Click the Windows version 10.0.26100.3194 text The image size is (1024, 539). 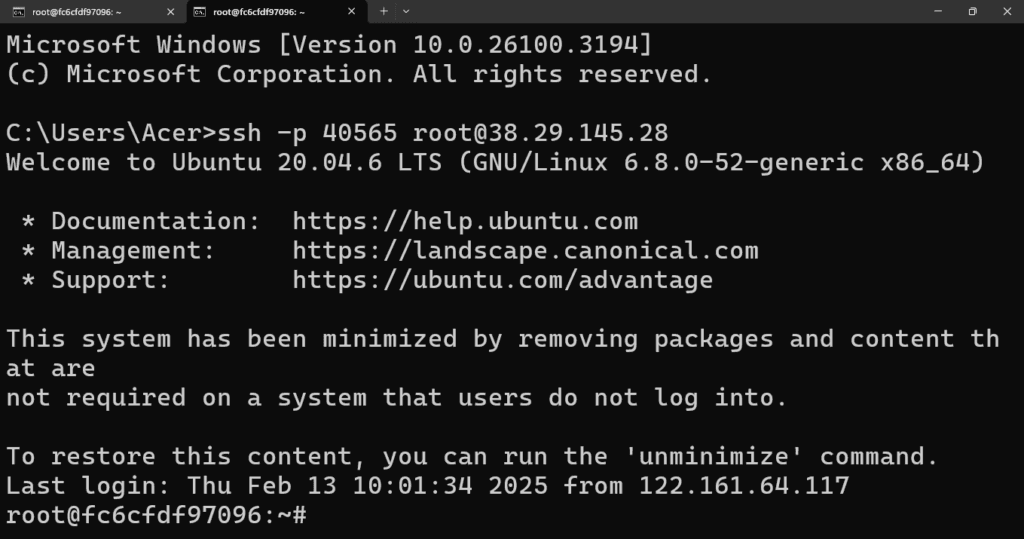coord(525,44)
